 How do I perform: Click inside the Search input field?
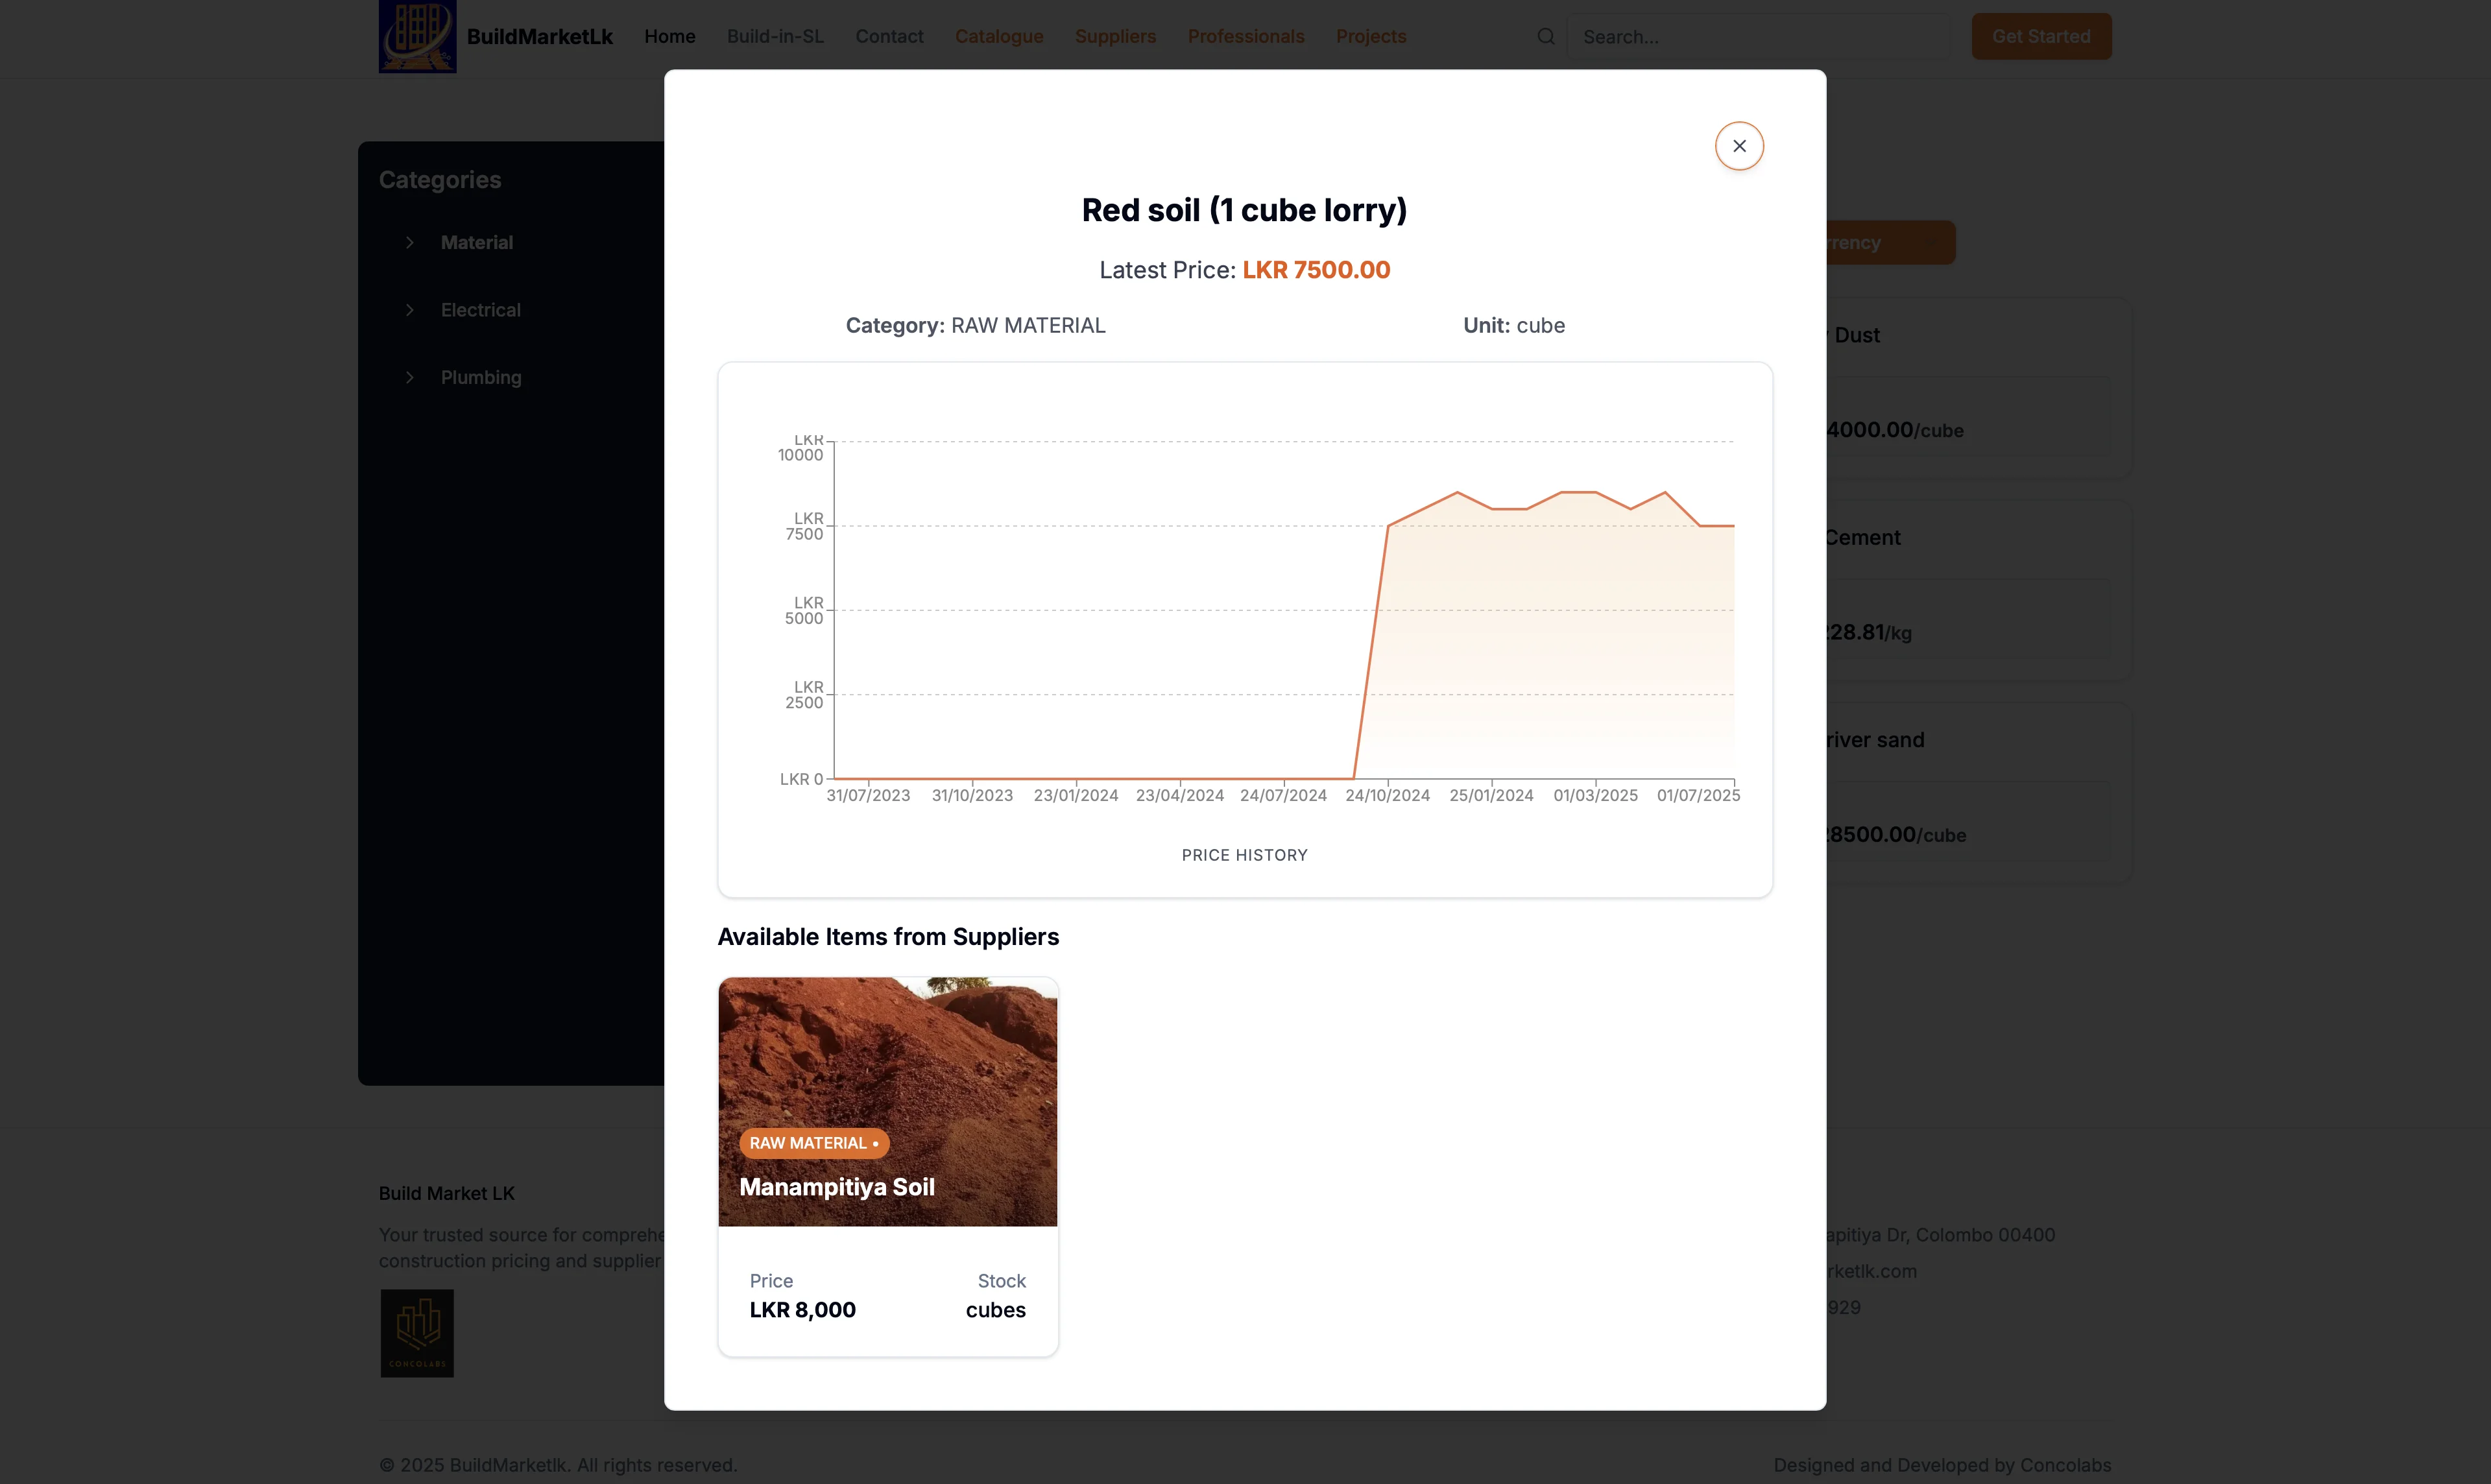pyautogui.click(x=1760, y=36)
